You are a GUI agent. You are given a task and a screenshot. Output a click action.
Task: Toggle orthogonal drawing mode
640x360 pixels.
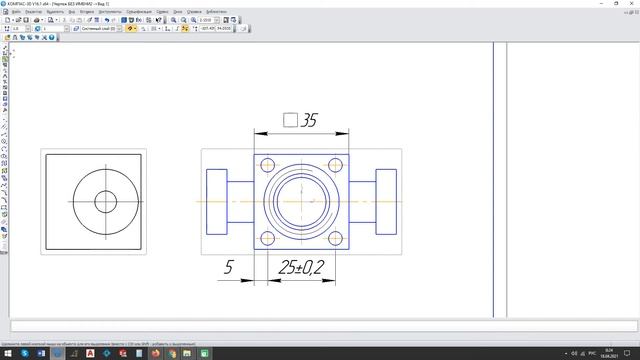click(177, 29)
